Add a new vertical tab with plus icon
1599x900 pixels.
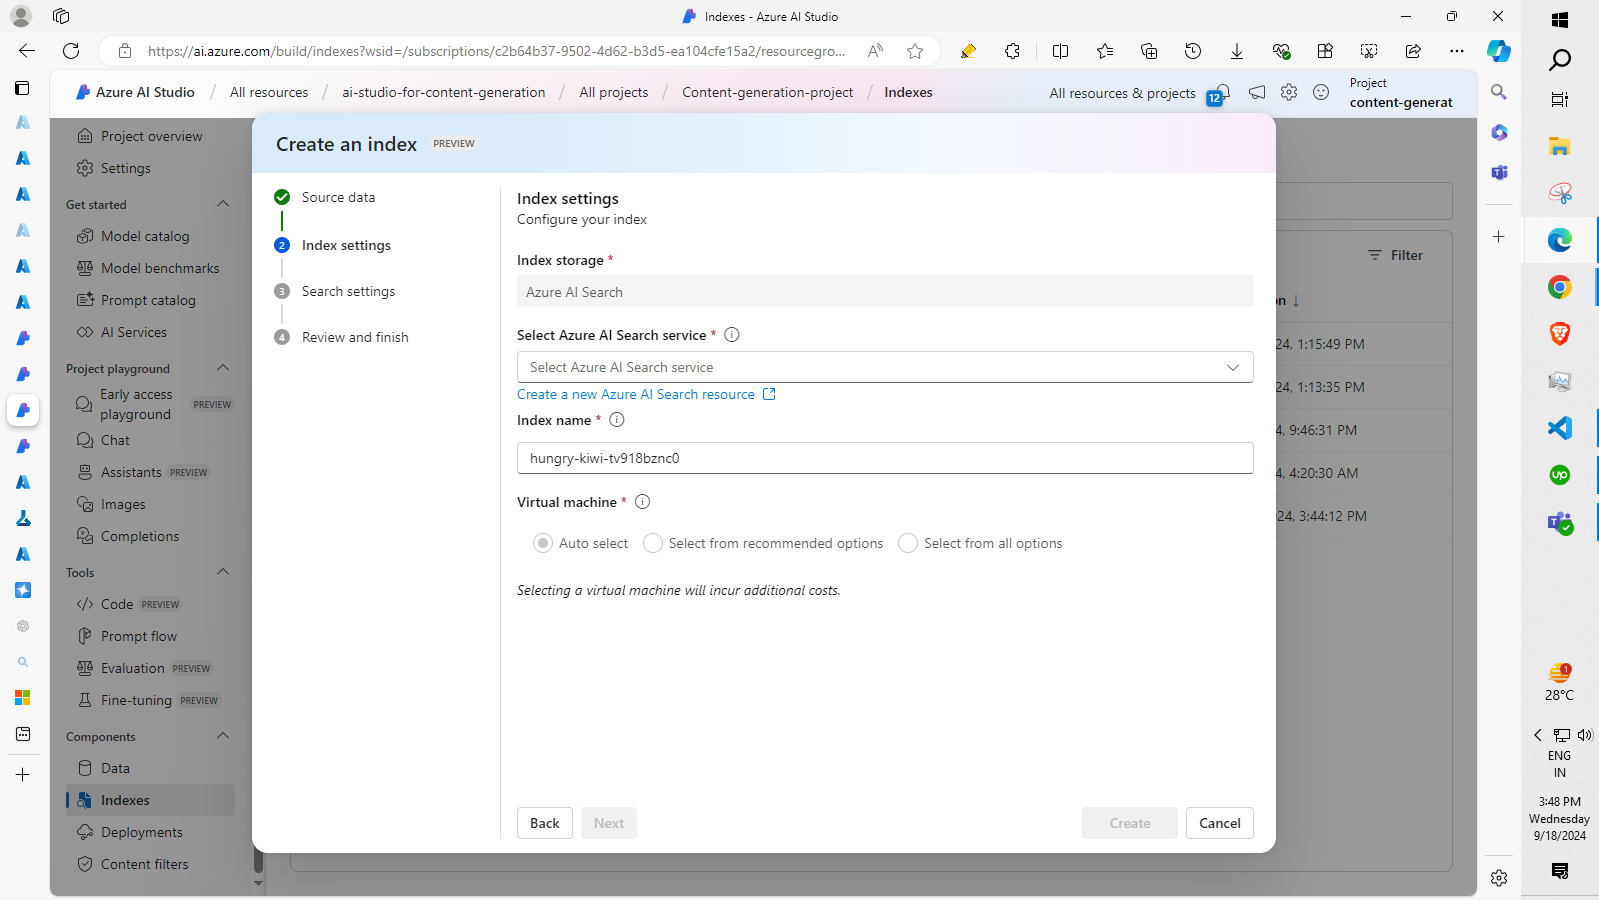click(23, 775)
